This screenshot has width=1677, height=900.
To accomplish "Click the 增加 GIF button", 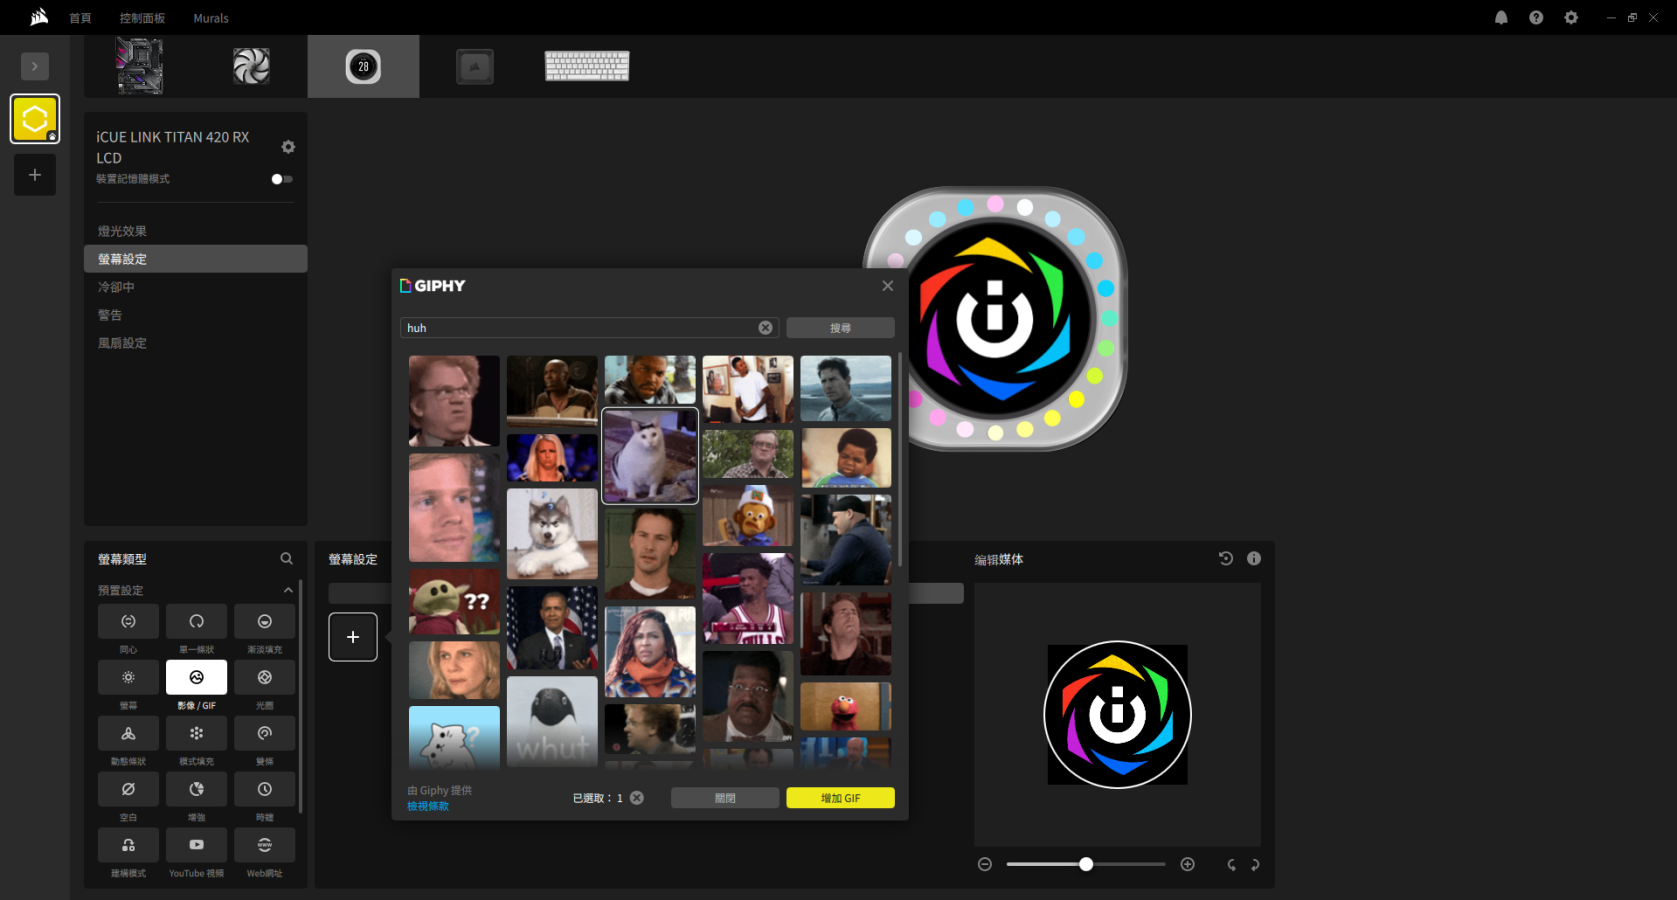I will coord(840,798).
